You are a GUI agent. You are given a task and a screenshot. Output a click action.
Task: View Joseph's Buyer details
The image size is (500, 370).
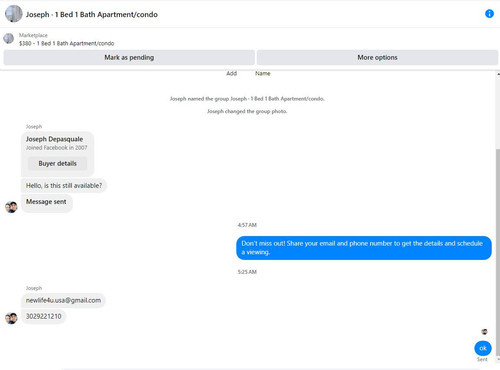pos(57,163)
